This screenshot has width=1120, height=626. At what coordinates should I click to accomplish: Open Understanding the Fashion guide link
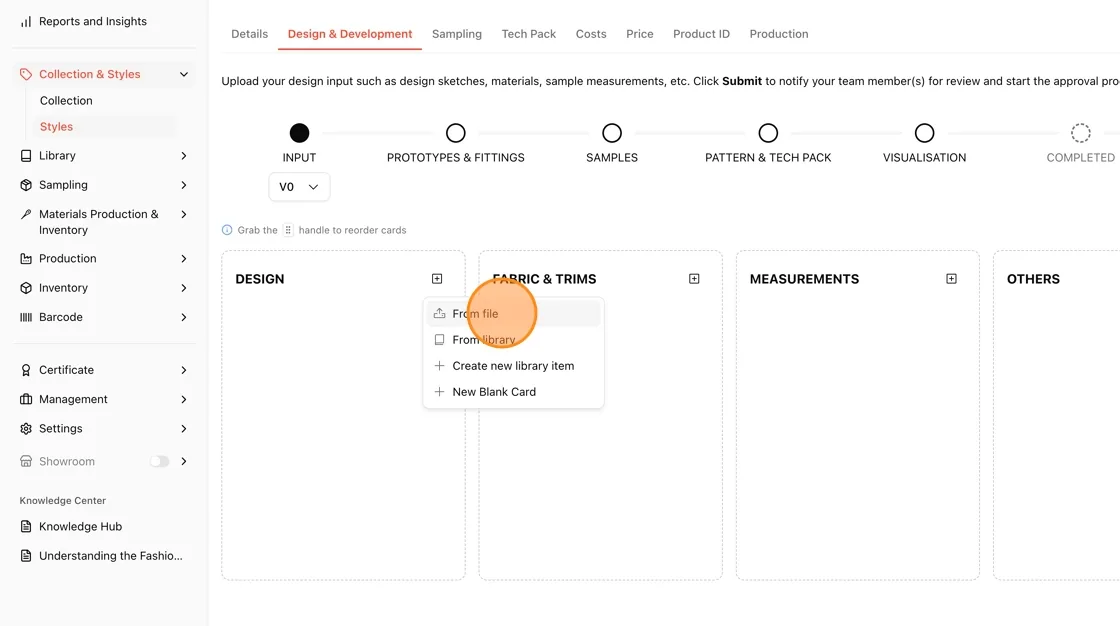coord(111,556)
